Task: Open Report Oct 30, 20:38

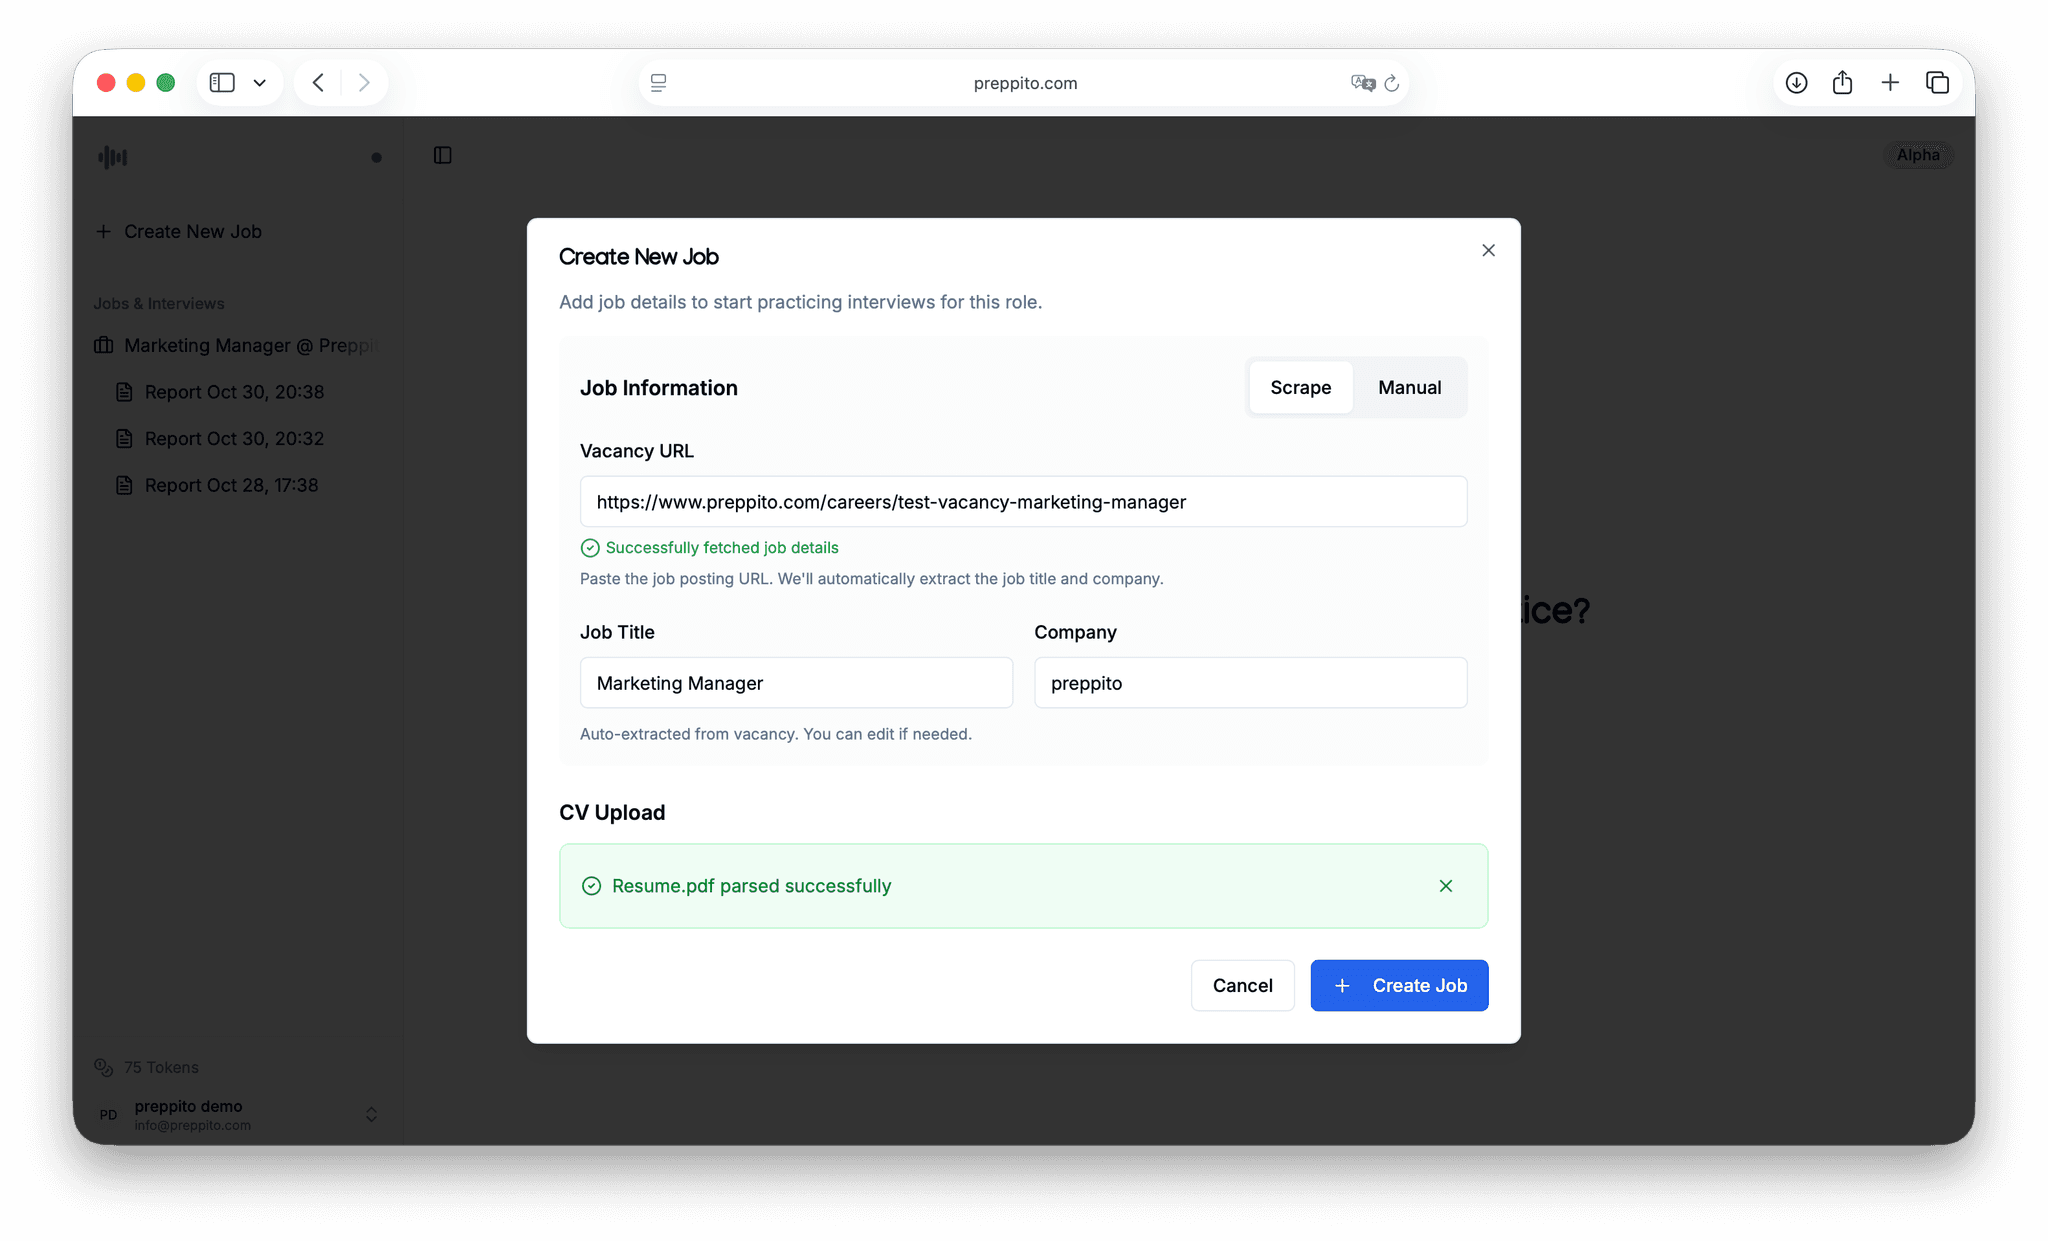Action: tap(234, 392)
